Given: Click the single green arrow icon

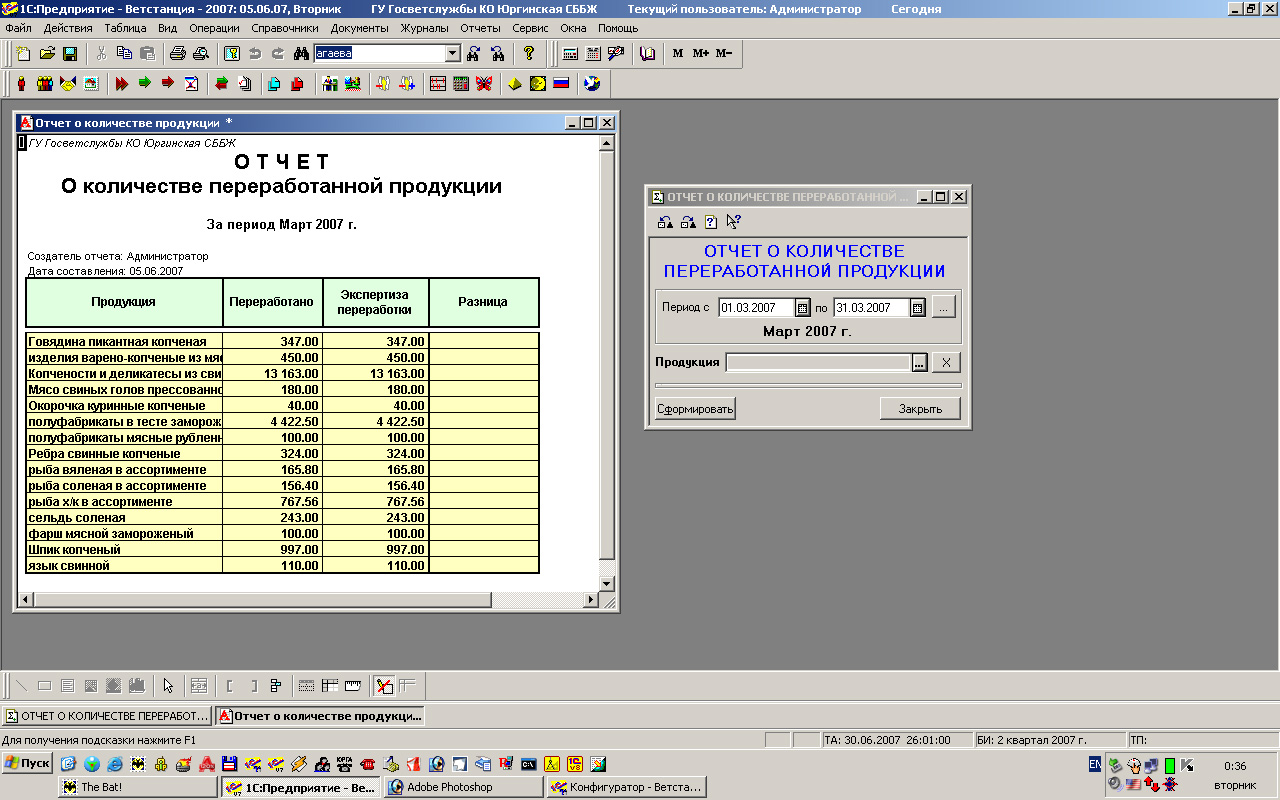Looking at the screenshot, I should tap(145, 84).
